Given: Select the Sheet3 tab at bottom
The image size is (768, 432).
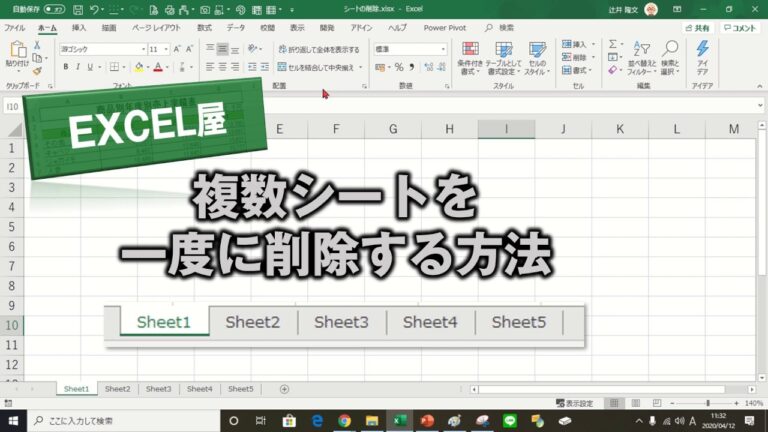Looking at the screenshot, I should (159, 389).
